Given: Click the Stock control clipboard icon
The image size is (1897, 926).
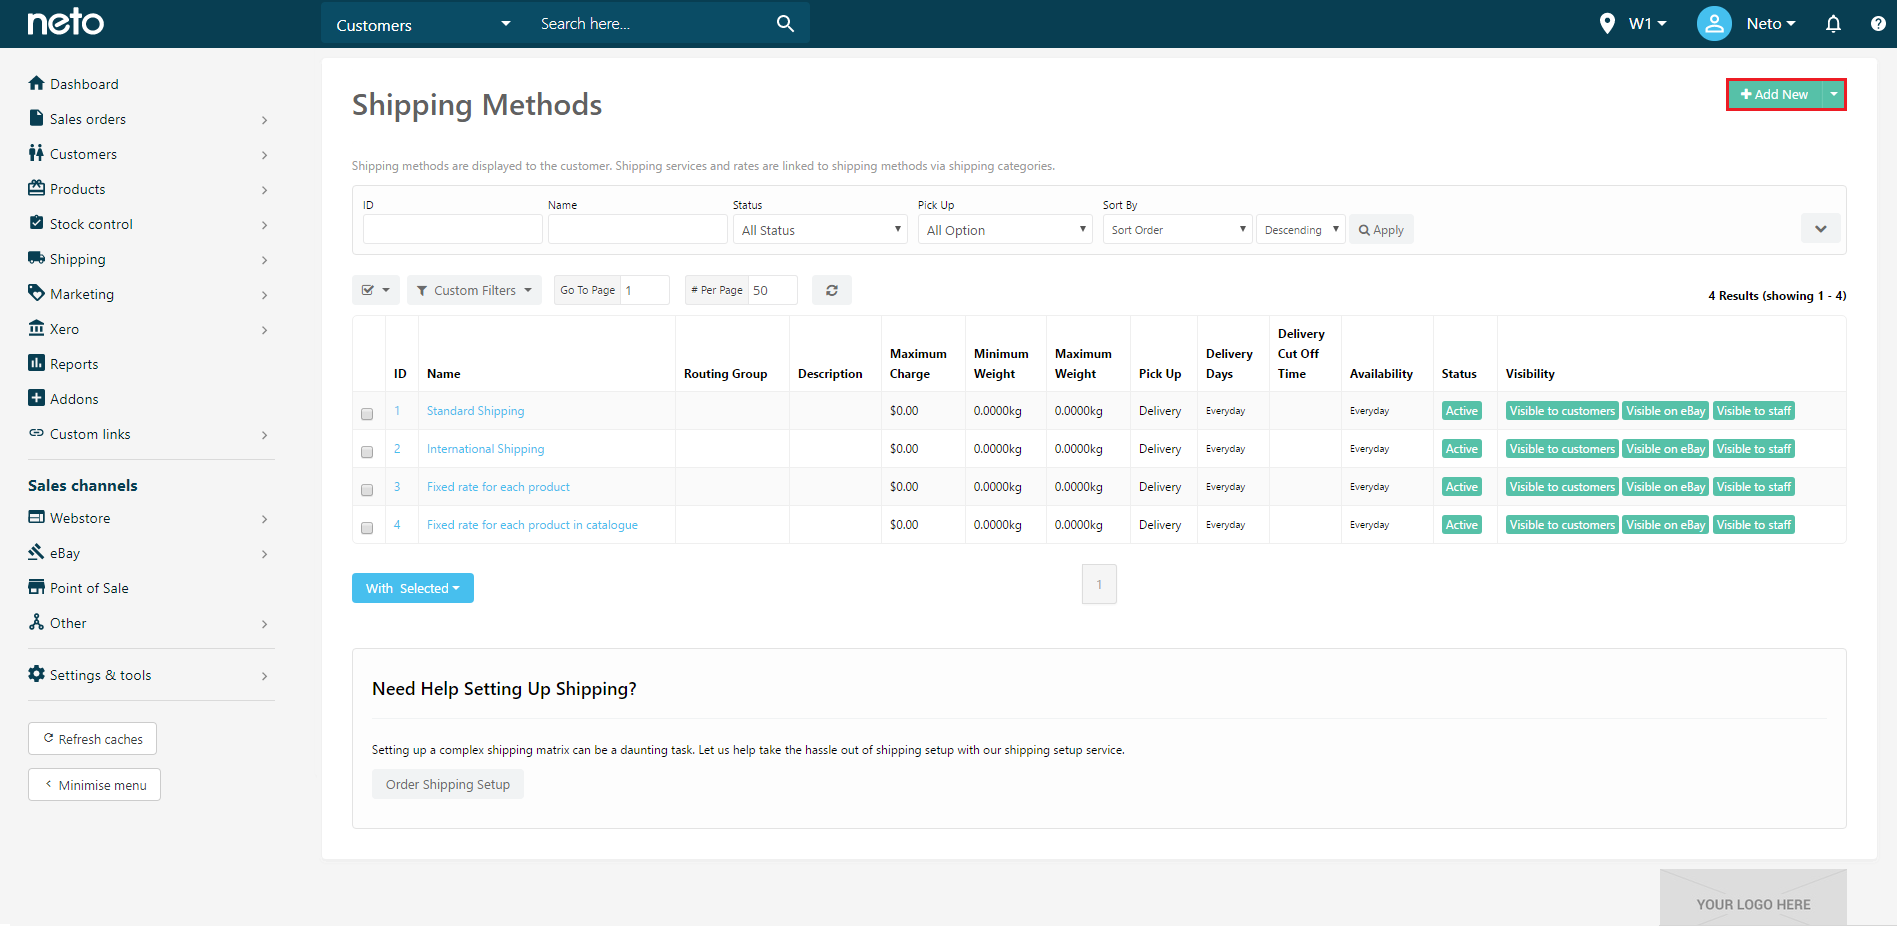Looking at the screenshot, I should [x=37, y=223].
